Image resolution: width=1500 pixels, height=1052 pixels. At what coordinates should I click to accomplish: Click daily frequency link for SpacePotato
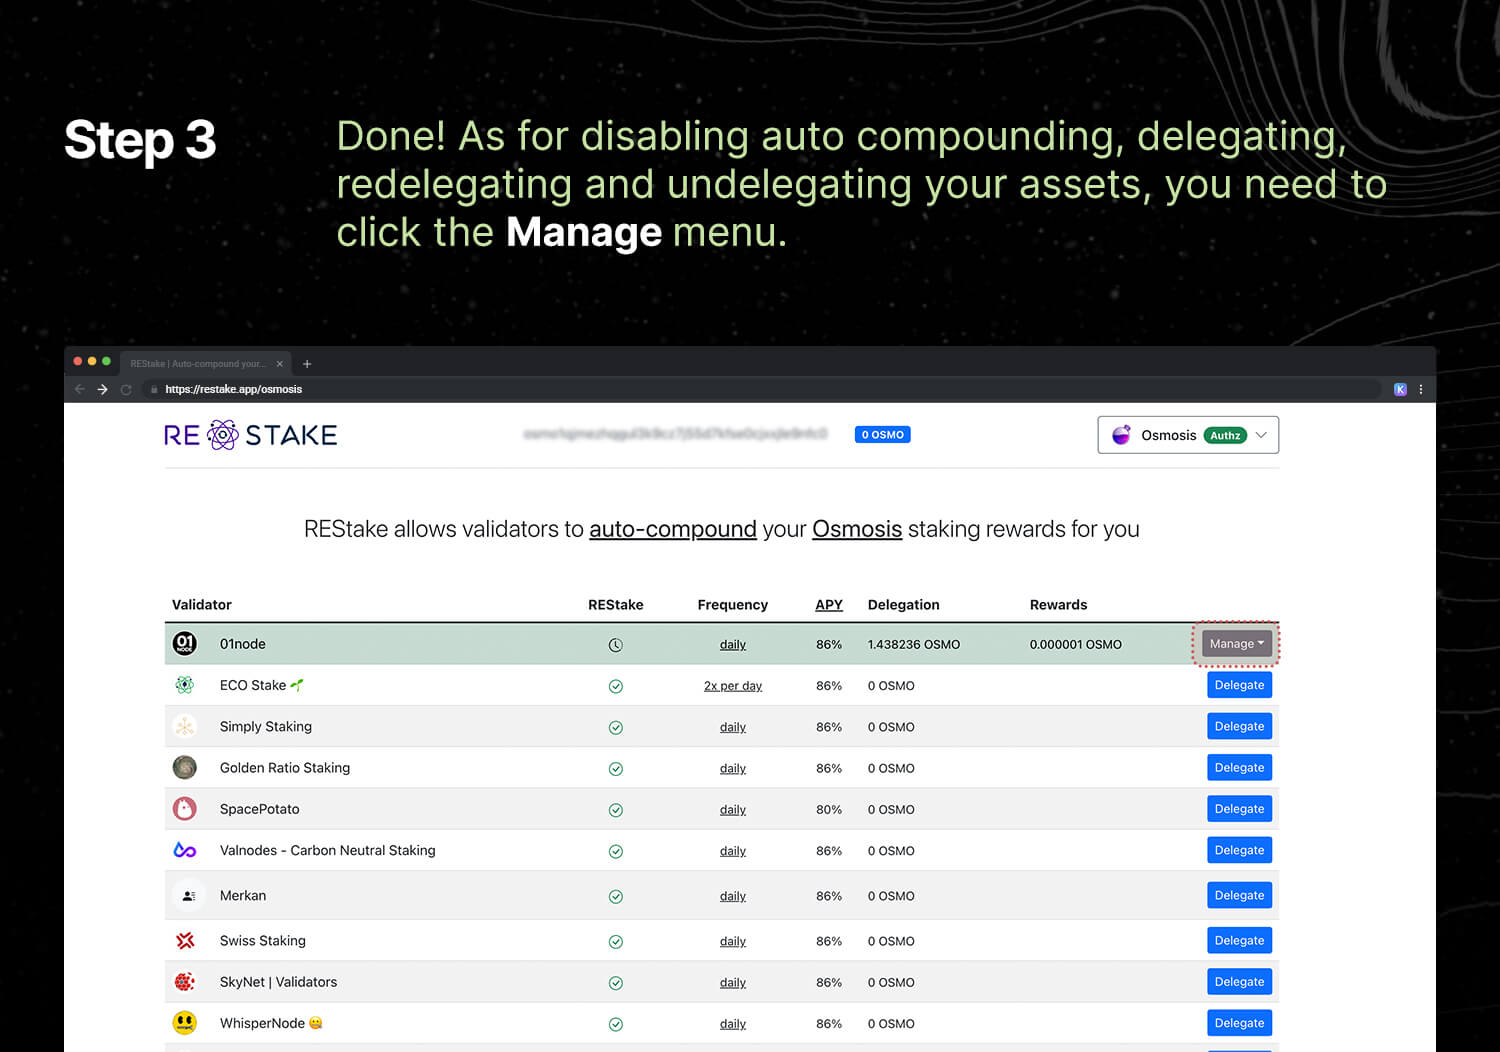tap(733, 810)
